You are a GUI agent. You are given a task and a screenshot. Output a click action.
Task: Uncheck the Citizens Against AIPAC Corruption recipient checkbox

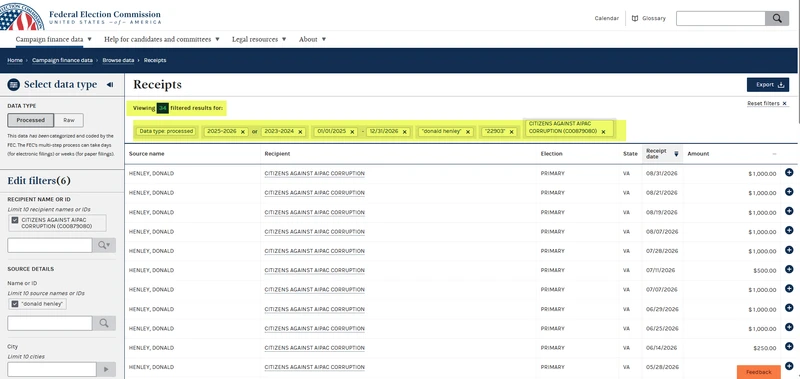[x=15, y=220]
